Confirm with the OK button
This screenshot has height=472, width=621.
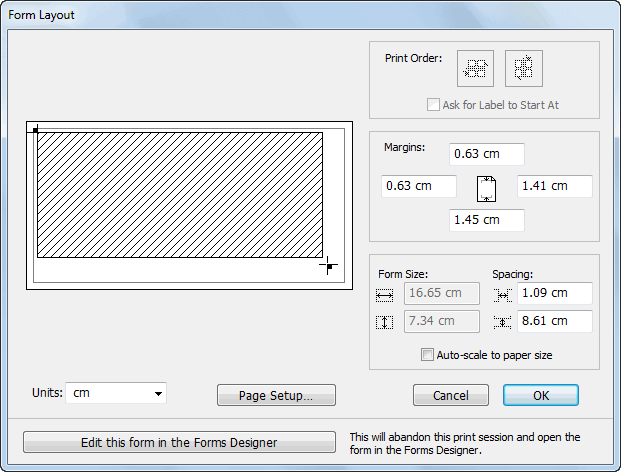point(541,395)
